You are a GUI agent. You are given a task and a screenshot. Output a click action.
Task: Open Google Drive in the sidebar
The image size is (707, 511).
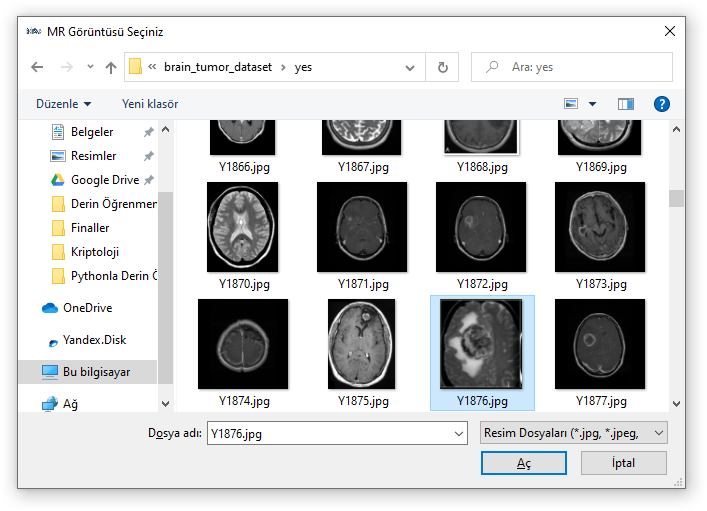point(105,180)
